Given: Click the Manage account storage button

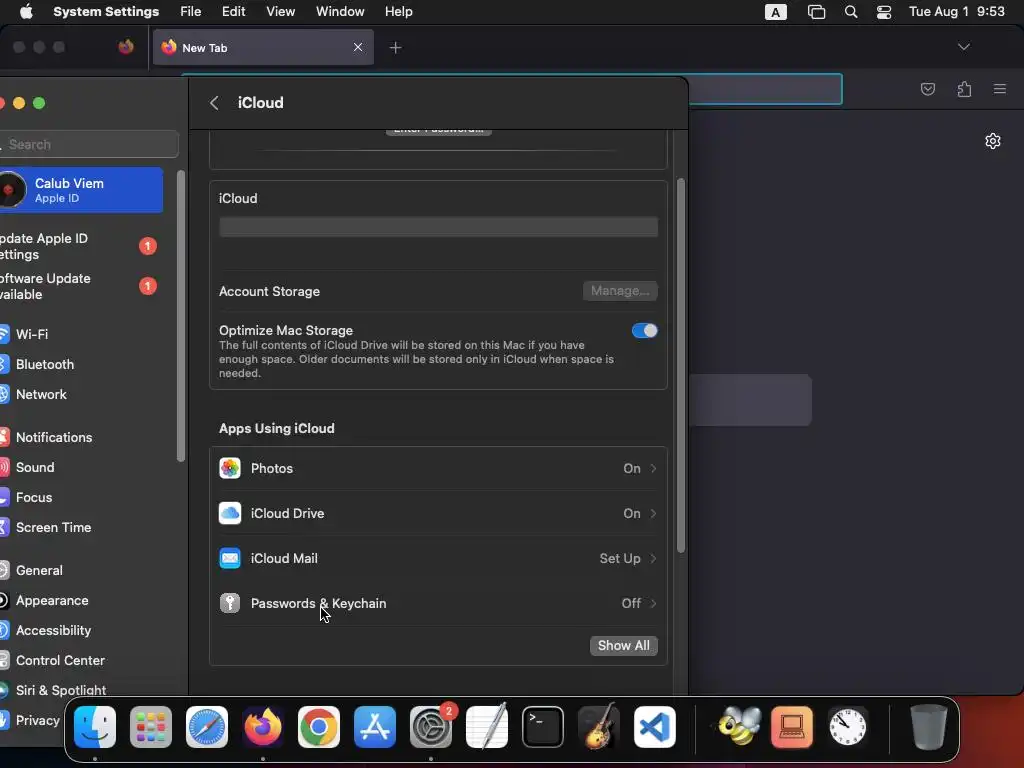Looking at the screenshot, I should (x=620, y=291).
